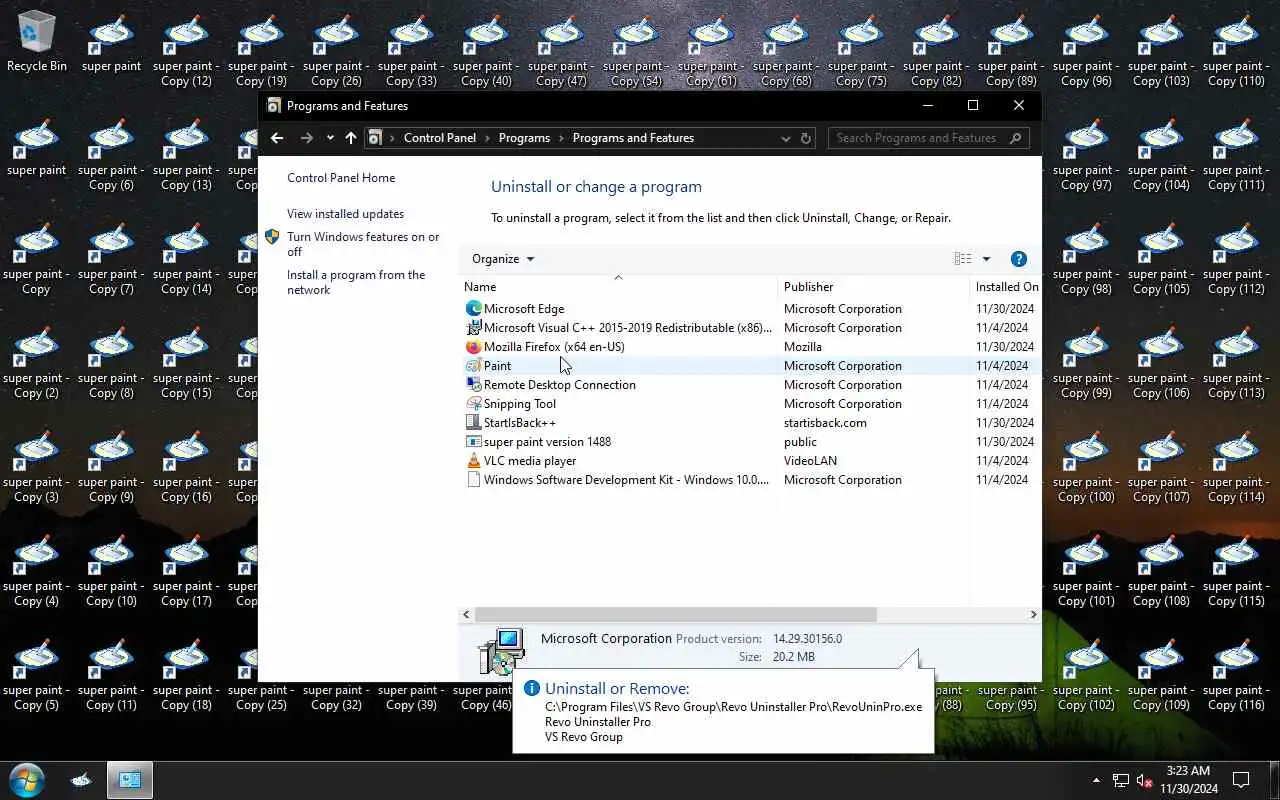Viewport: 1280px width, 800px height.
Task: Select the 'super paint - Copy (54)' desktop icon
Action: (x=636, y=50)
